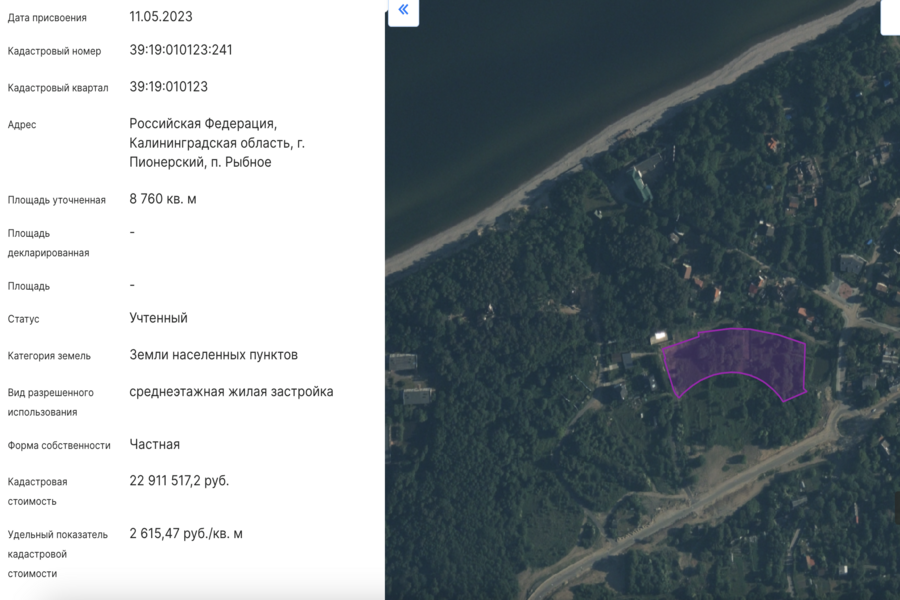This screenshot has height=600, width=900.
Task: Click the white button at map's top-right corner
Action: (890, 15)
